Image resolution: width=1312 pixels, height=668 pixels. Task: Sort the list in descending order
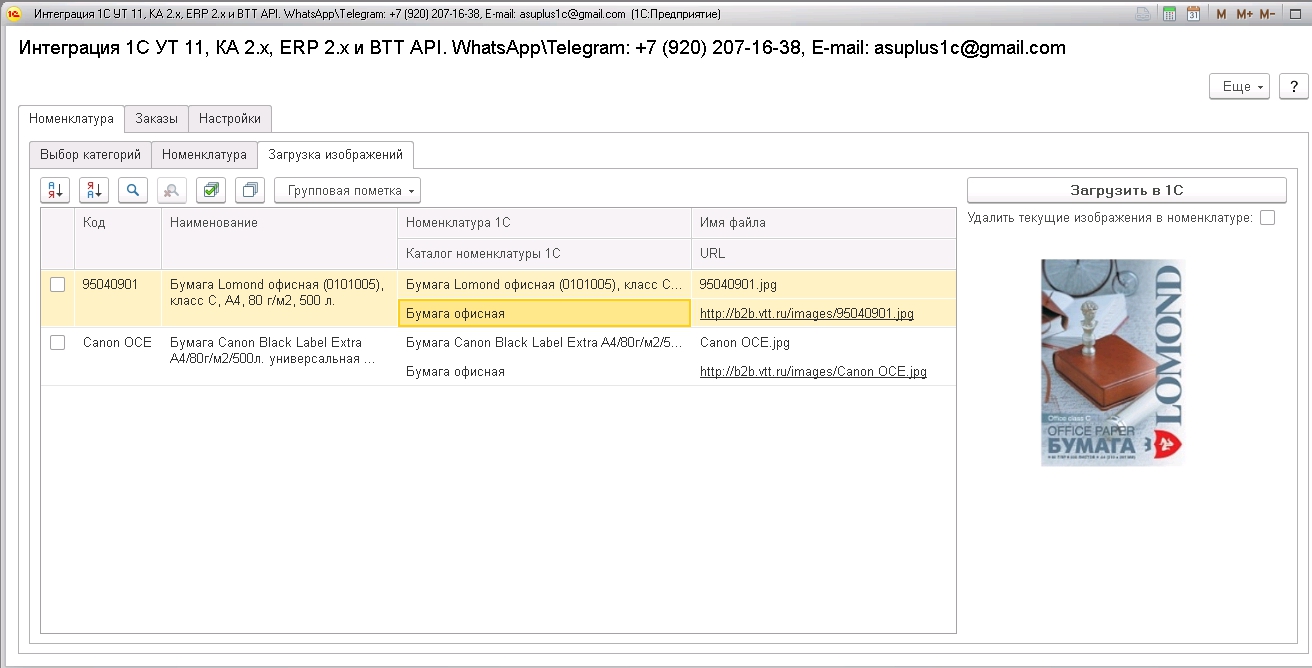pos(94,190)
